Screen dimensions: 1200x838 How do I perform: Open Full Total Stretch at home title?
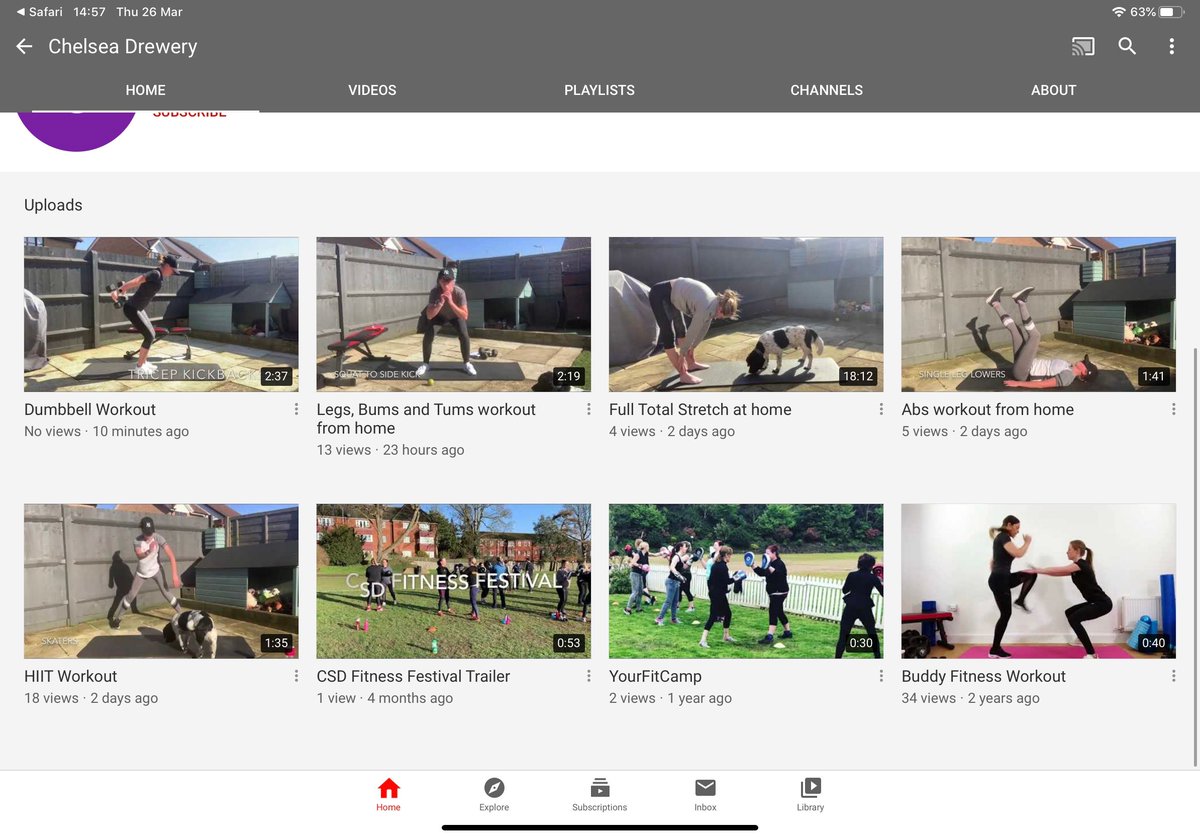pyautogui.click(x=700, y=409)
